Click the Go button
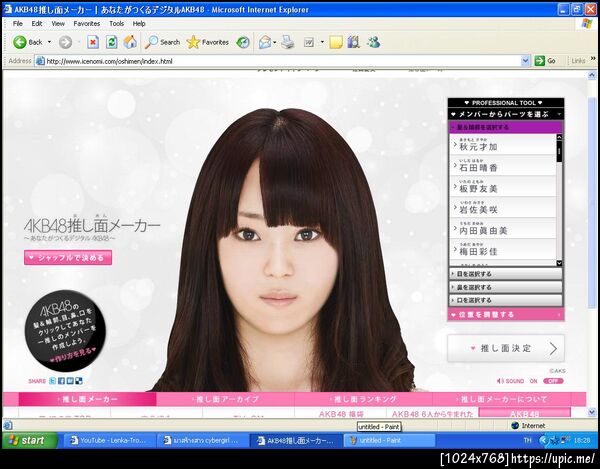Viewport: 600px width, 469px height. [x=545, y=60]
